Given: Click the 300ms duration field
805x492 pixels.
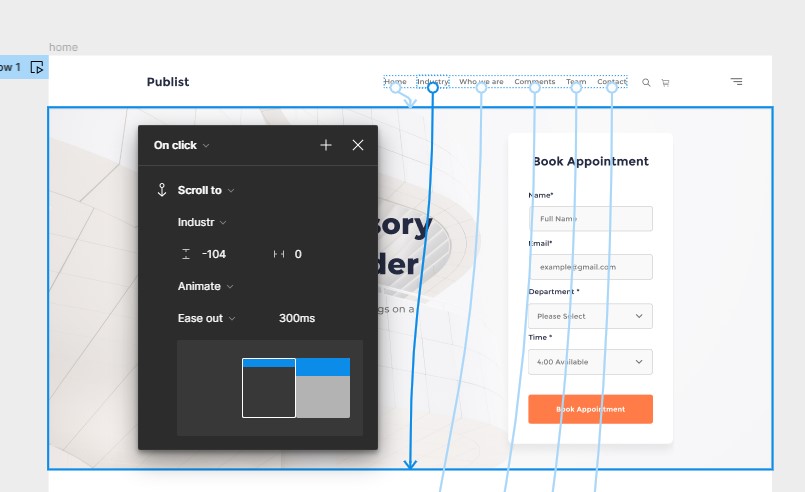Looking at the screenshot, I should click(x=297, y=318).
